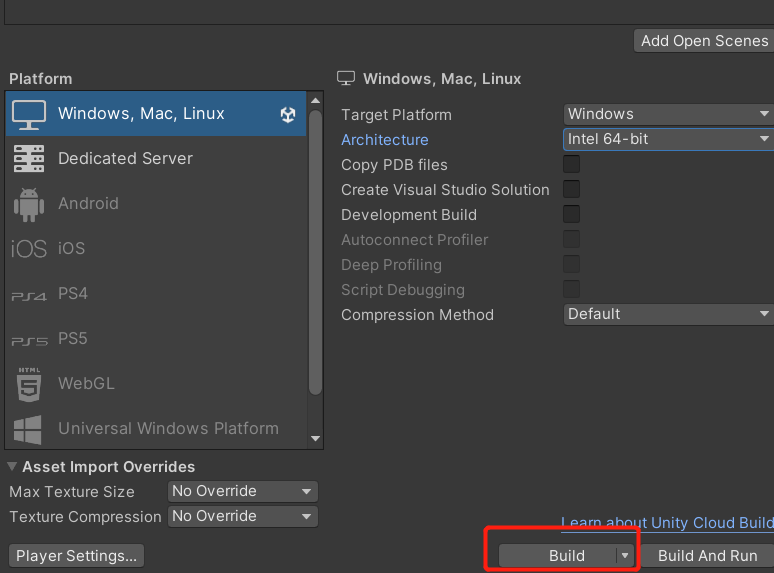Select the Android platform entry
The height and width of the screenshot is (573, 774).
coord(156,204)
